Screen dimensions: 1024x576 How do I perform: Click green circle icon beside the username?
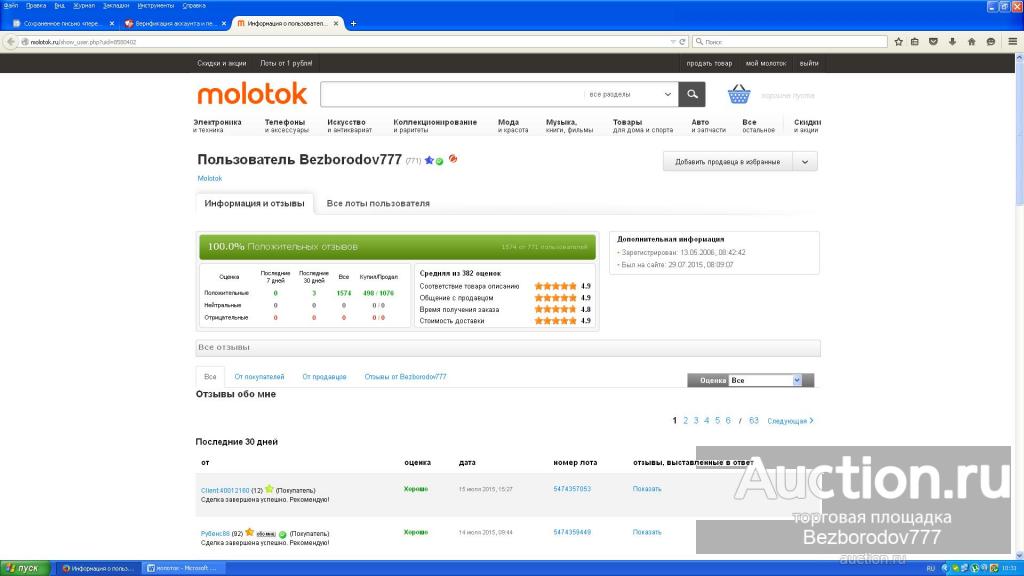click(x=440, y=161)
